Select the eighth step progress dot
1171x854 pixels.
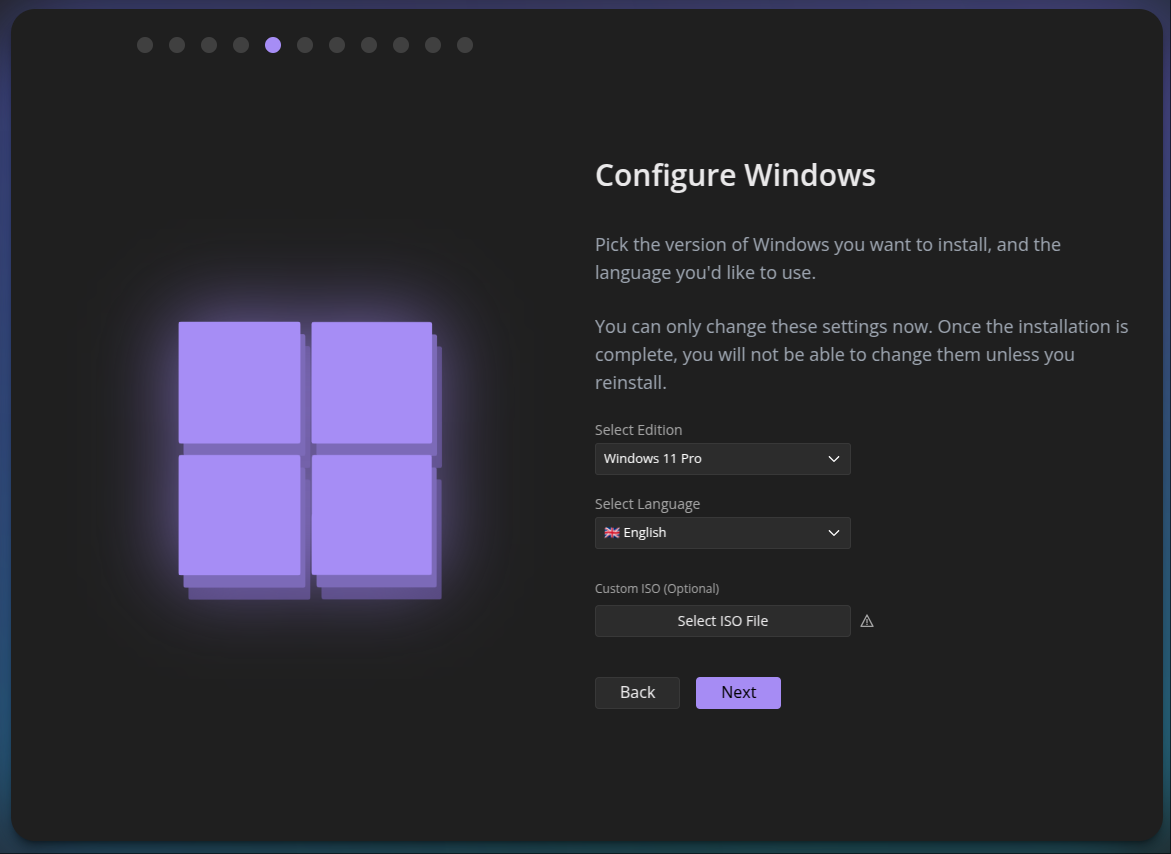coord(369,45)
